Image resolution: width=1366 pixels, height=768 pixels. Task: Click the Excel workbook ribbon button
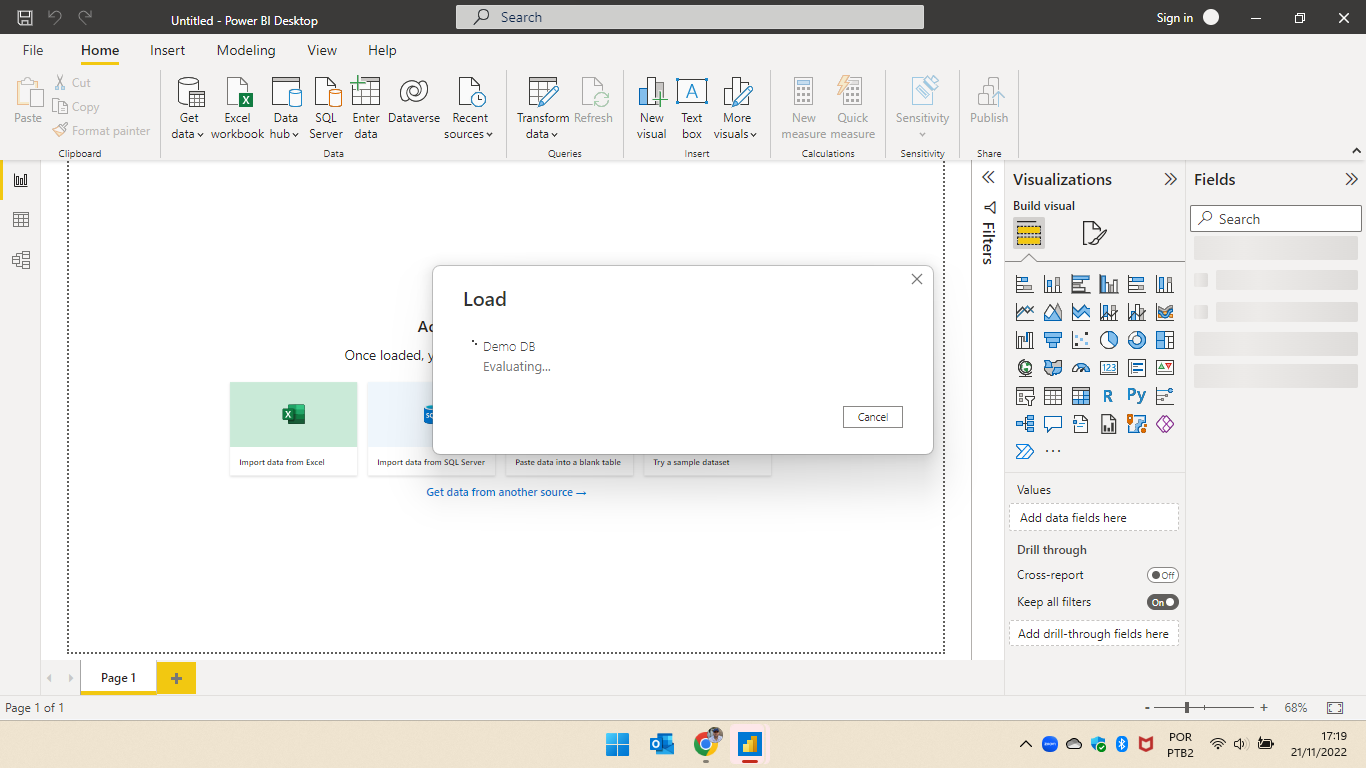click(x=238, y=108)
